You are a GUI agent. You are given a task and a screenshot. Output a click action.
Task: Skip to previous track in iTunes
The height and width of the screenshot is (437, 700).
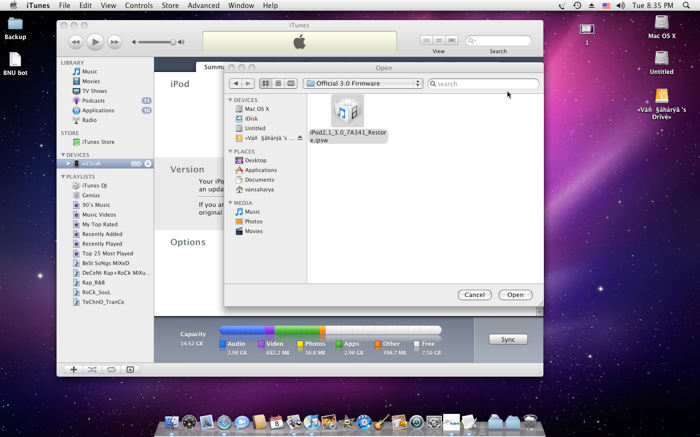pos(75,42)
